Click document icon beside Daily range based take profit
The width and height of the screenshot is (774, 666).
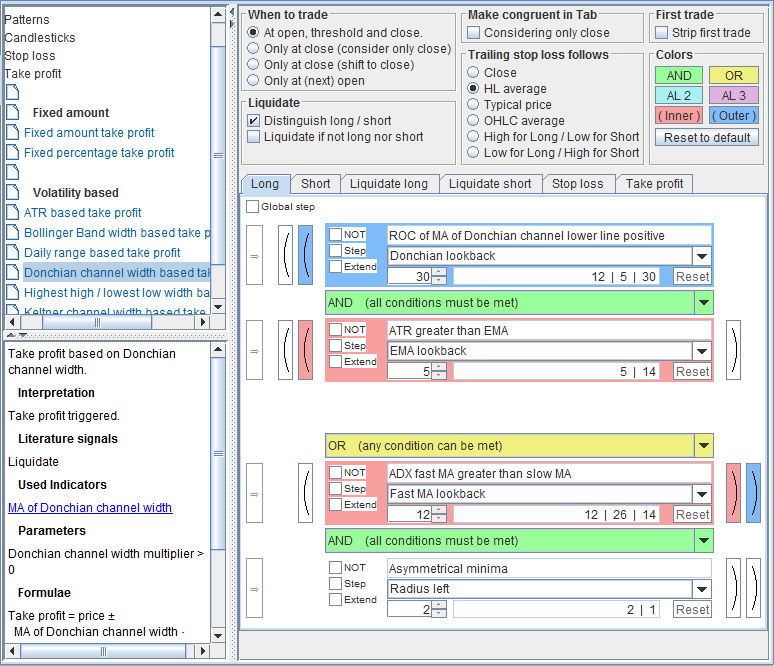pyautogui.click(x=13, y=252)
